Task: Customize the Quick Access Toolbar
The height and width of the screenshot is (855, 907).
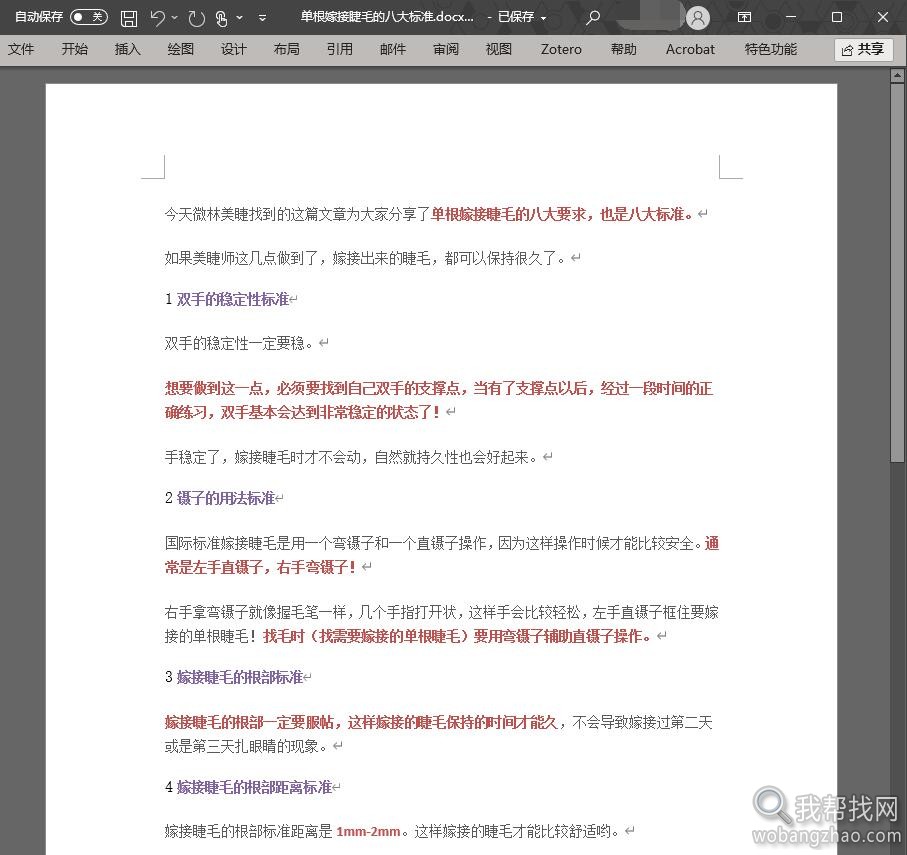Action: point(262,19)
